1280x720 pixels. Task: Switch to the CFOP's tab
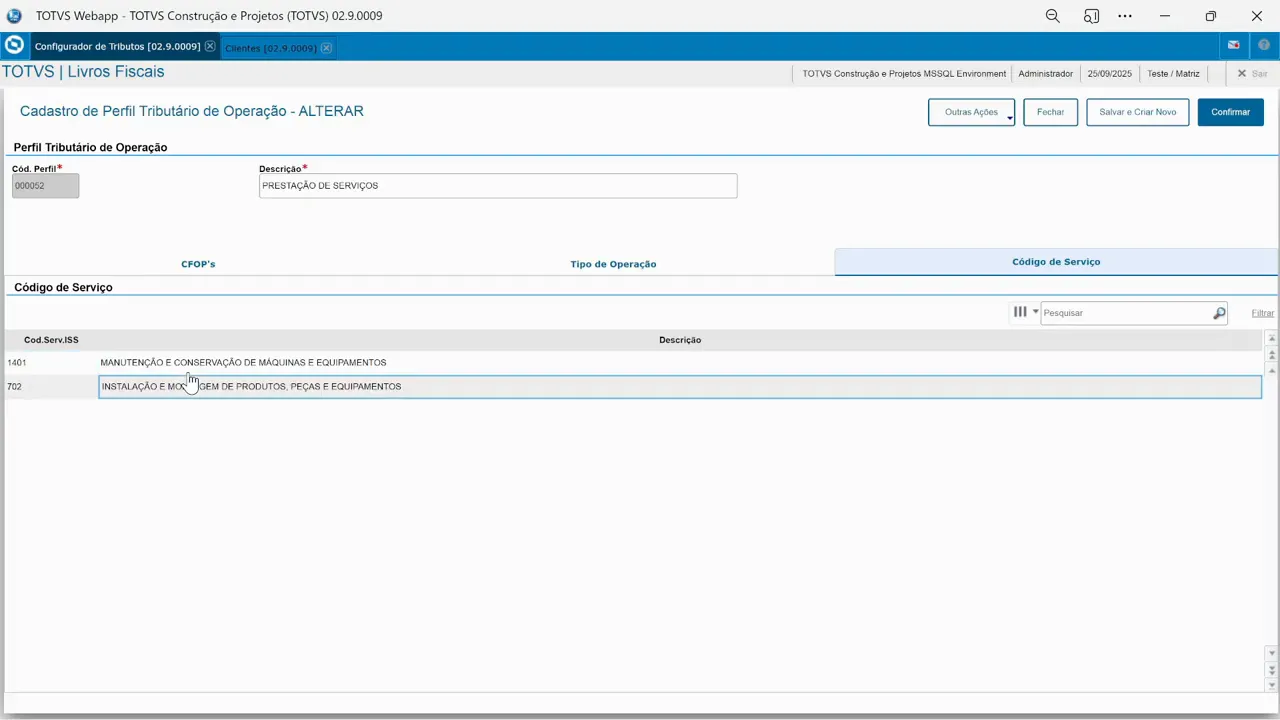point(197,263)
